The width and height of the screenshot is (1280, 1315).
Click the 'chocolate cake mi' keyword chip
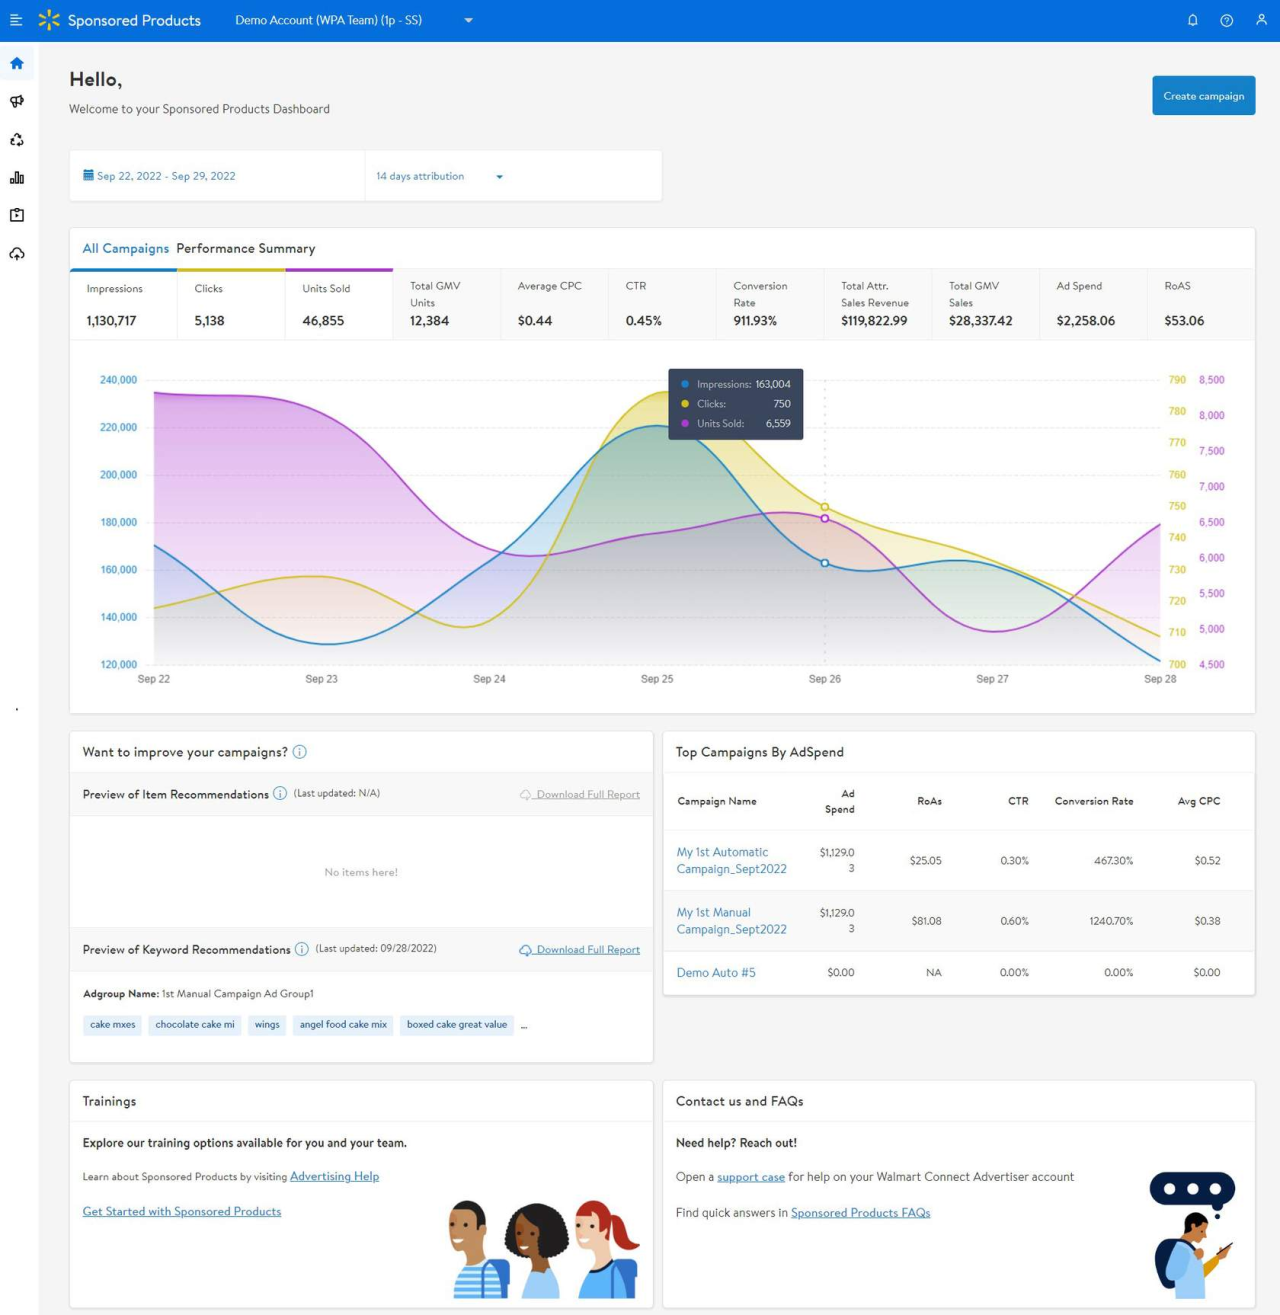coord(195,1025)
